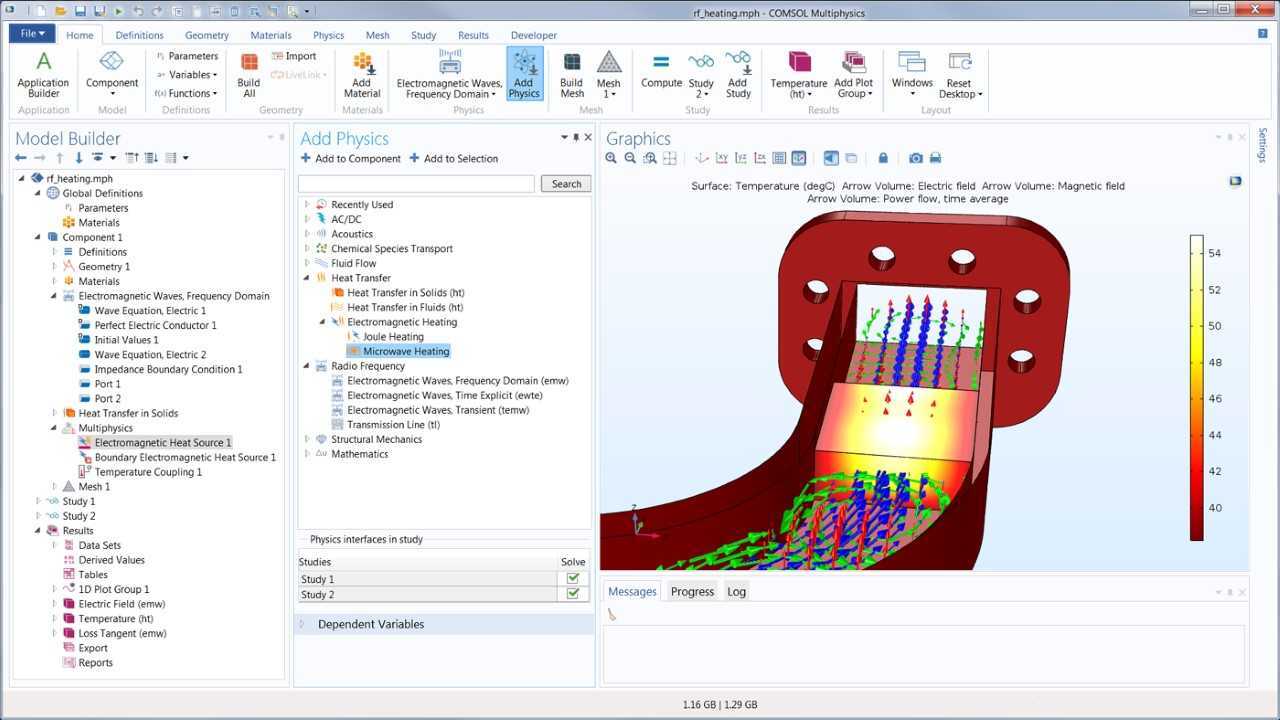The height and width of the screenshot is (720, 1280).
Task: Toggle scene light in the Graphics toolbar
Action: [831, 157]
